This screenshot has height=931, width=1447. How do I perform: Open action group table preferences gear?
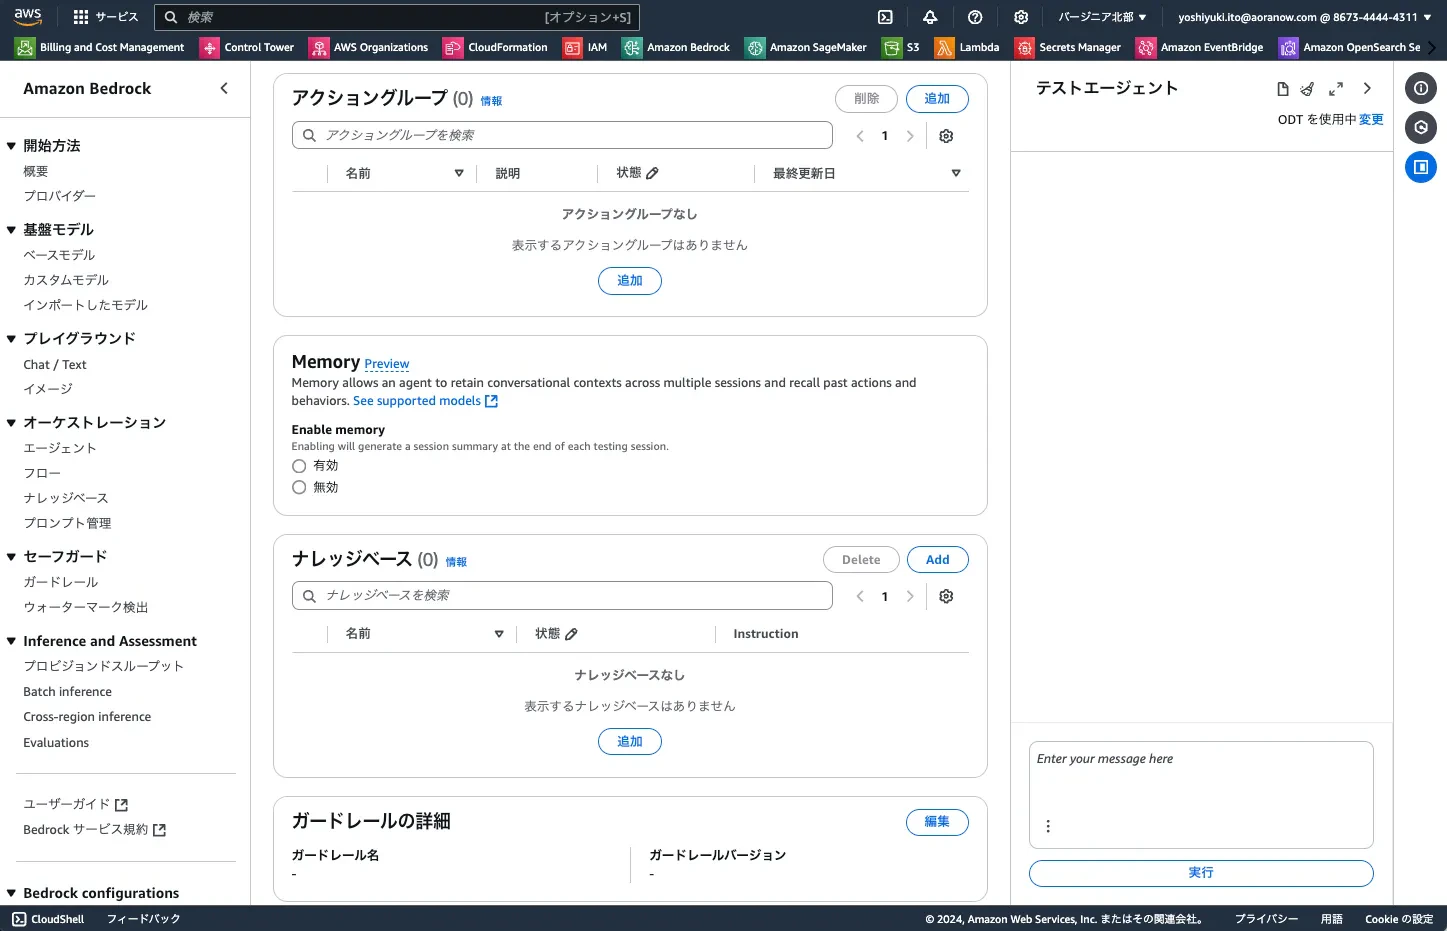pos(946,136)
